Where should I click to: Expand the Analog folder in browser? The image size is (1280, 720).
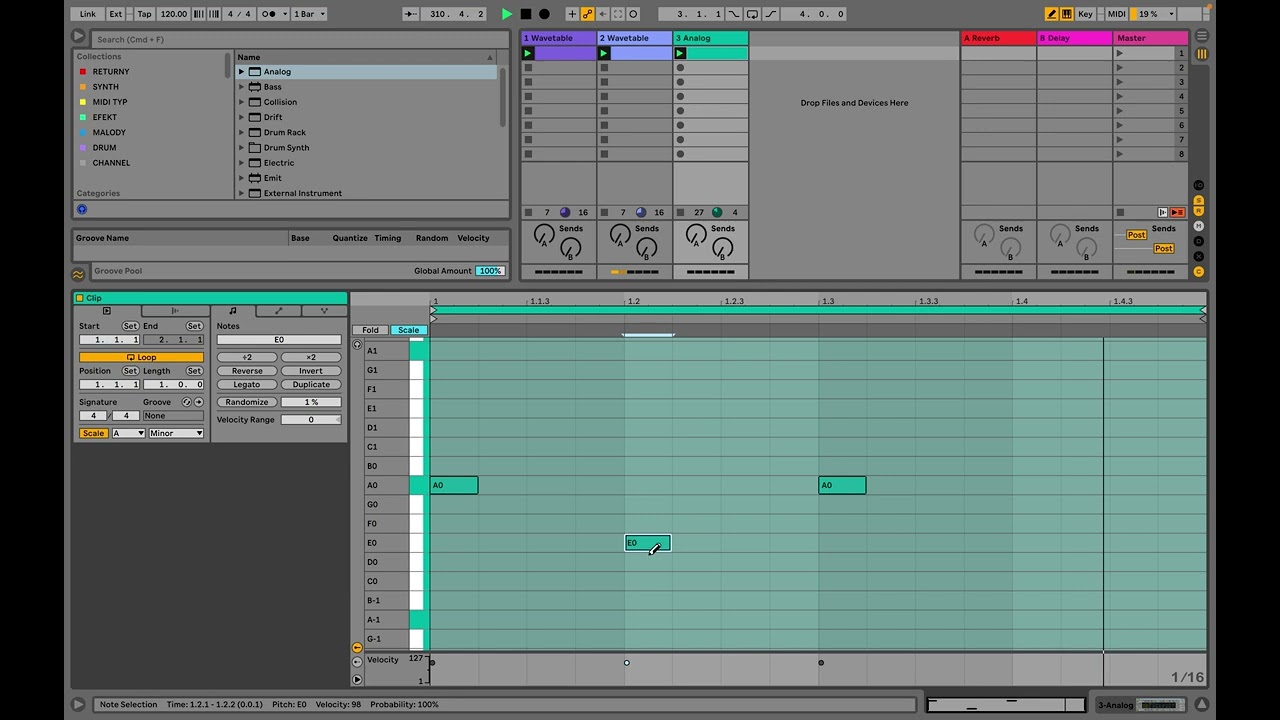(x=241, y=72)
